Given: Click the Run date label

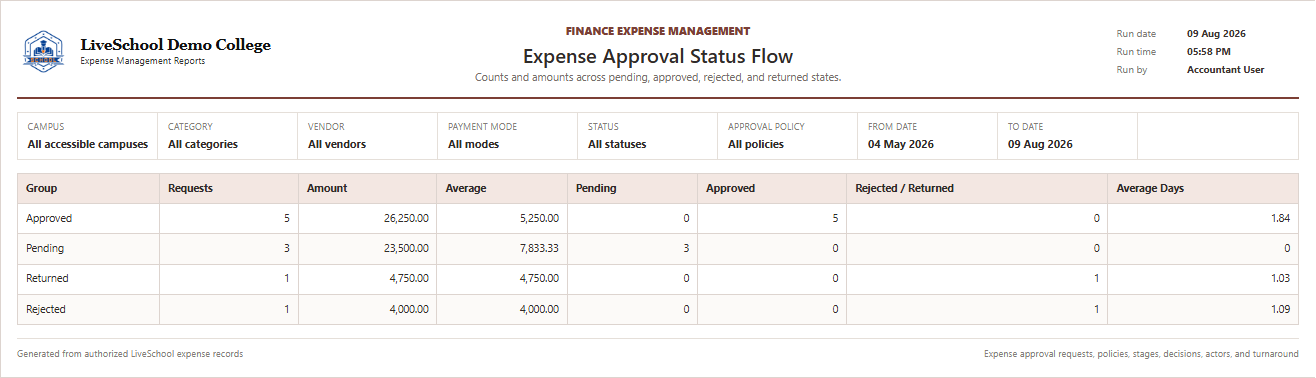Looking at the screenshot, I should coord(1136,33).
